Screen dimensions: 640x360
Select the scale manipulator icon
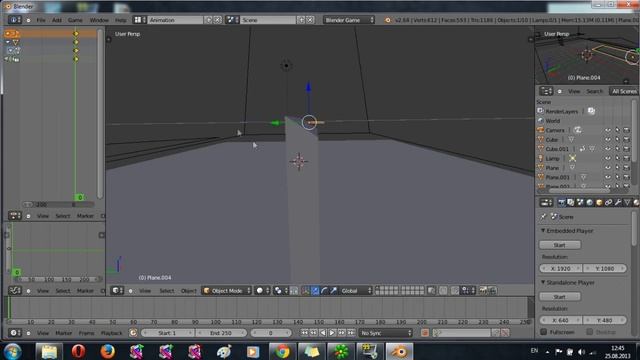tap(334, 291)
